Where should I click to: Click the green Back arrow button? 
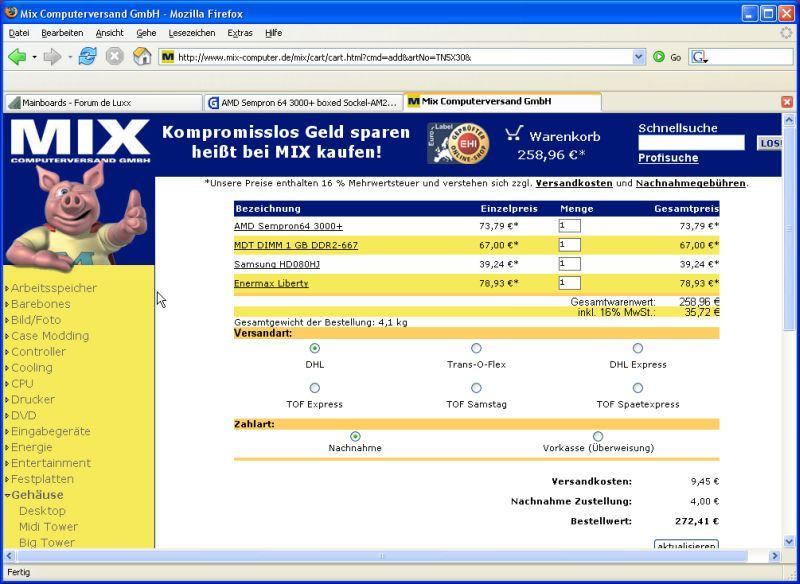coord(17,57)
